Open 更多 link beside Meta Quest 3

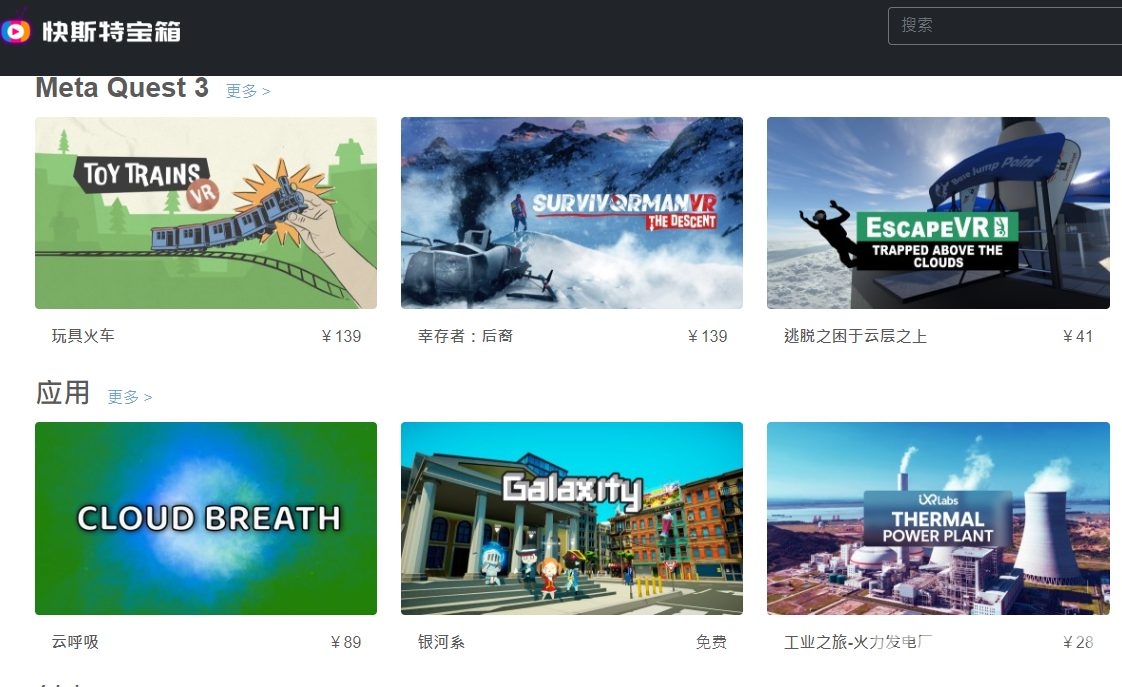click(248, 91)
